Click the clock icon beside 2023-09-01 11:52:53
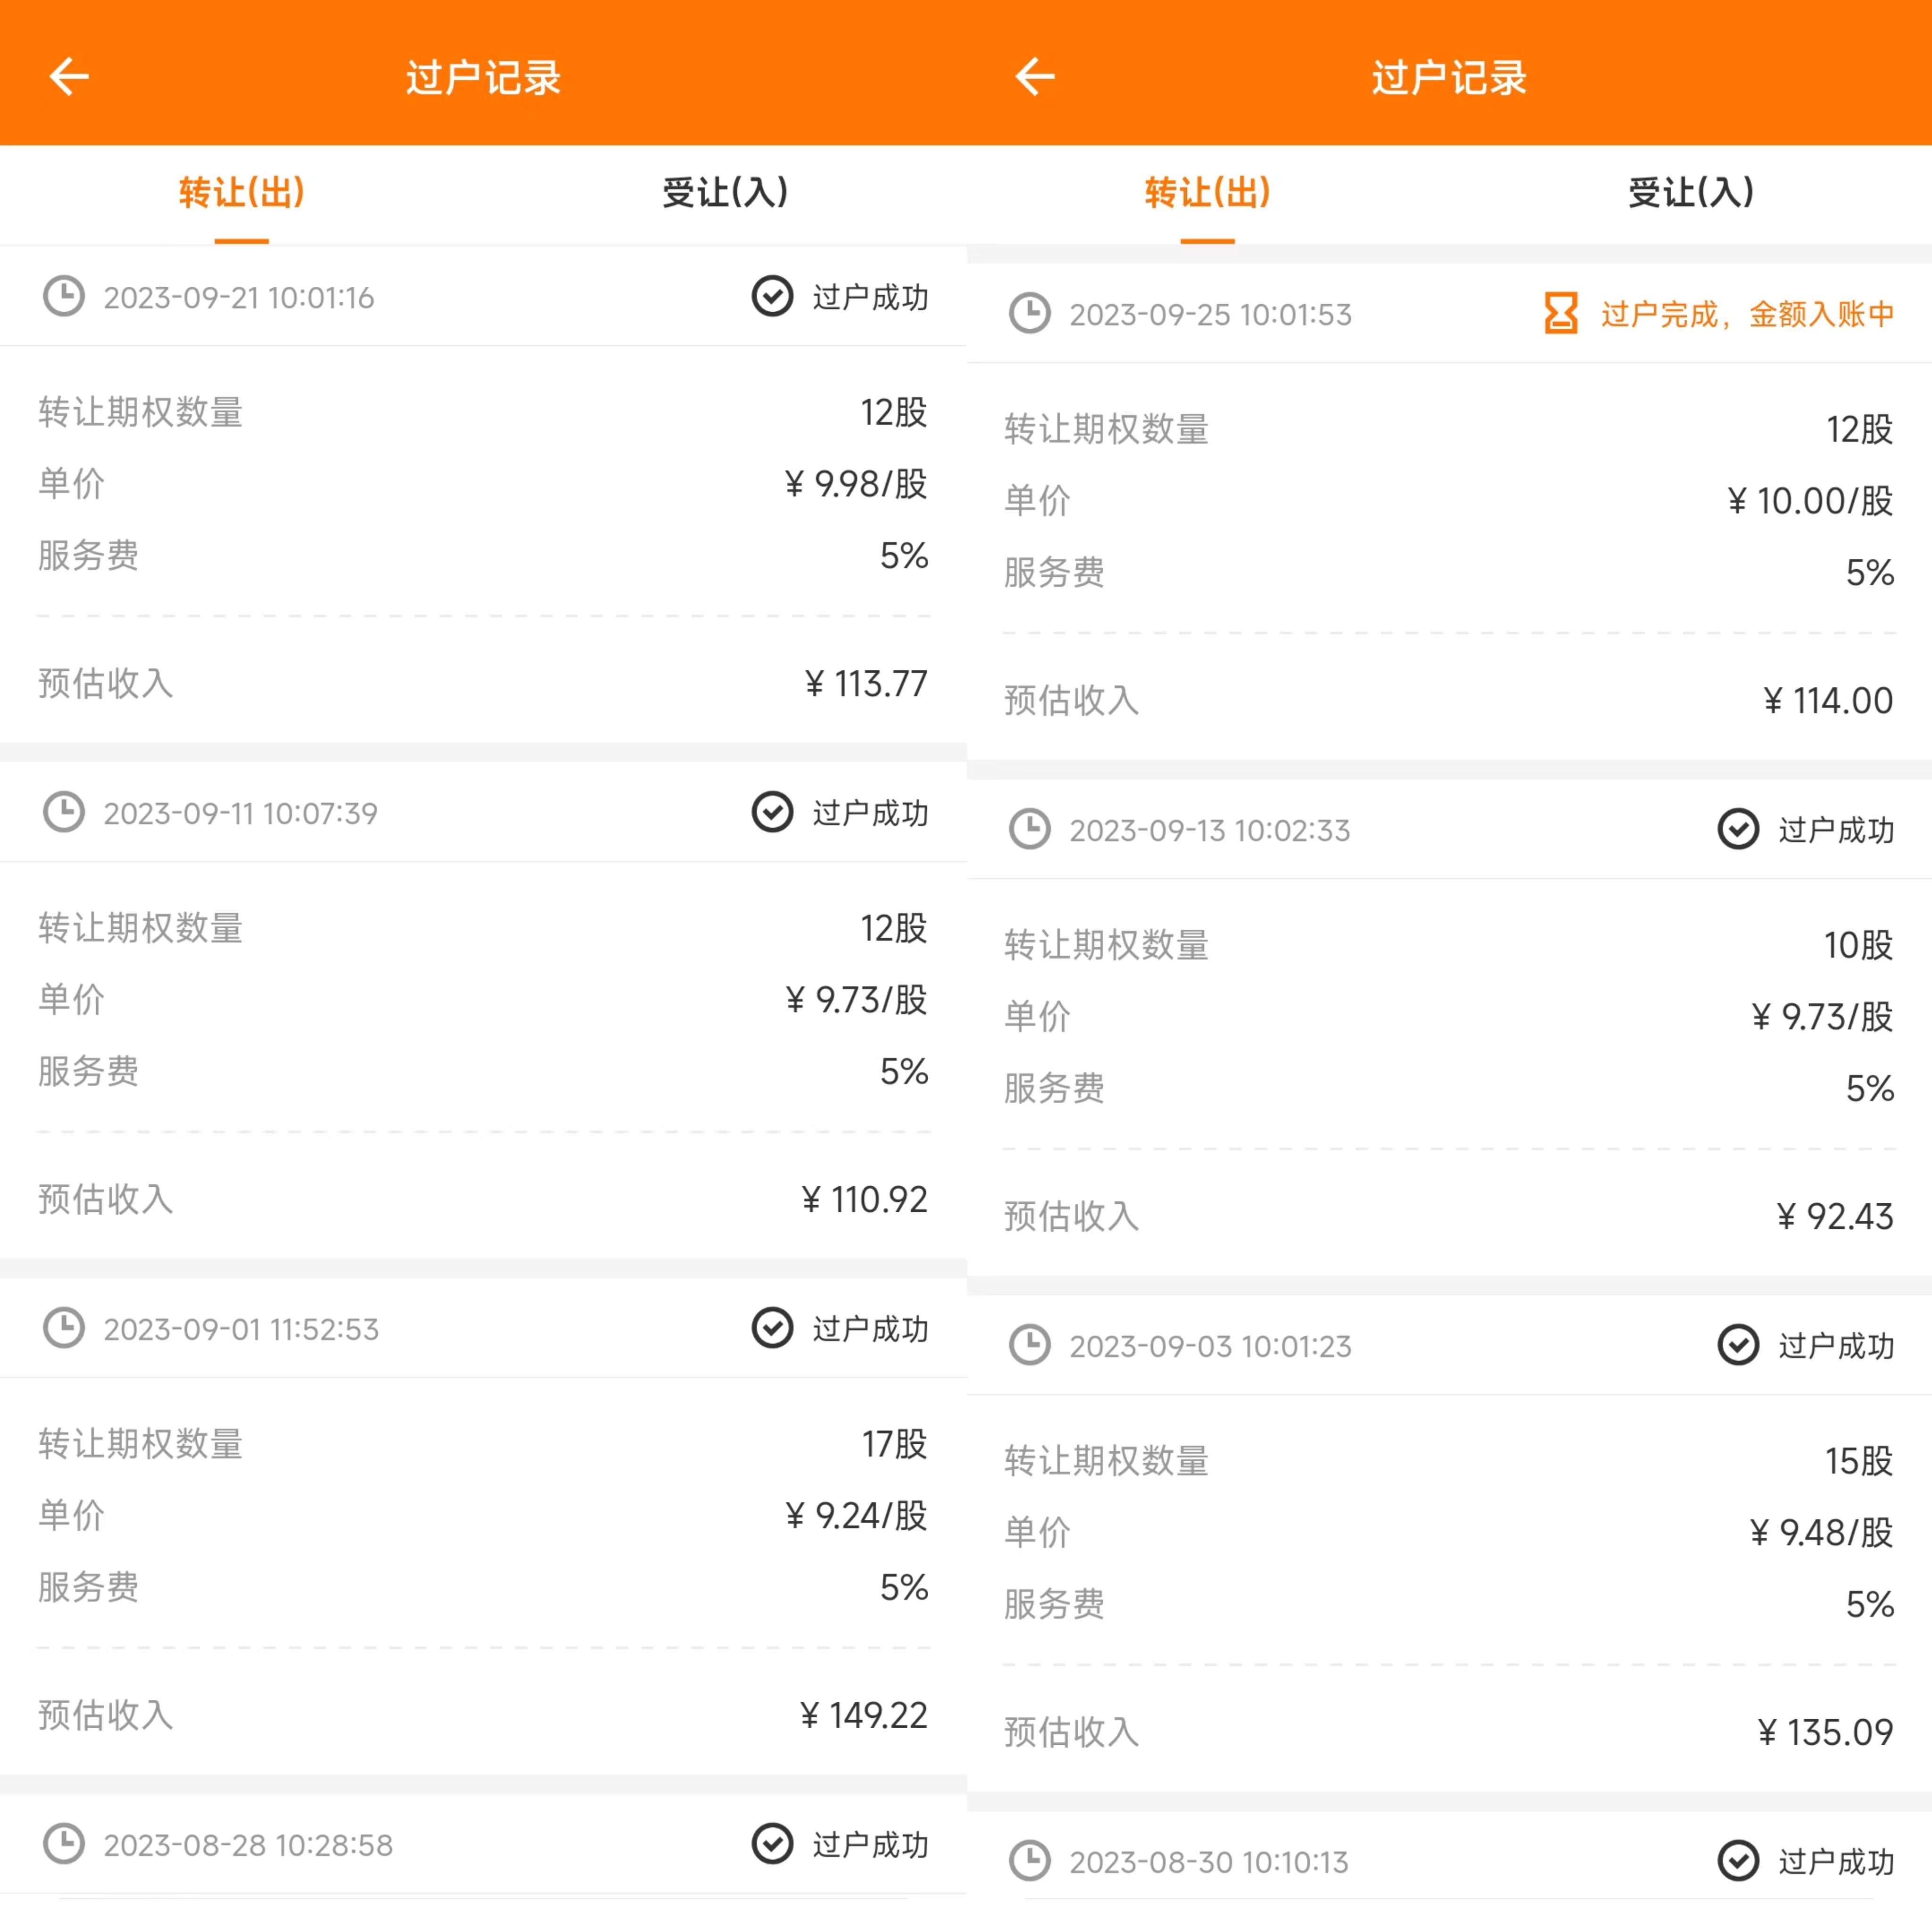This screenshot has height=1932, width=1932. 64,1328
